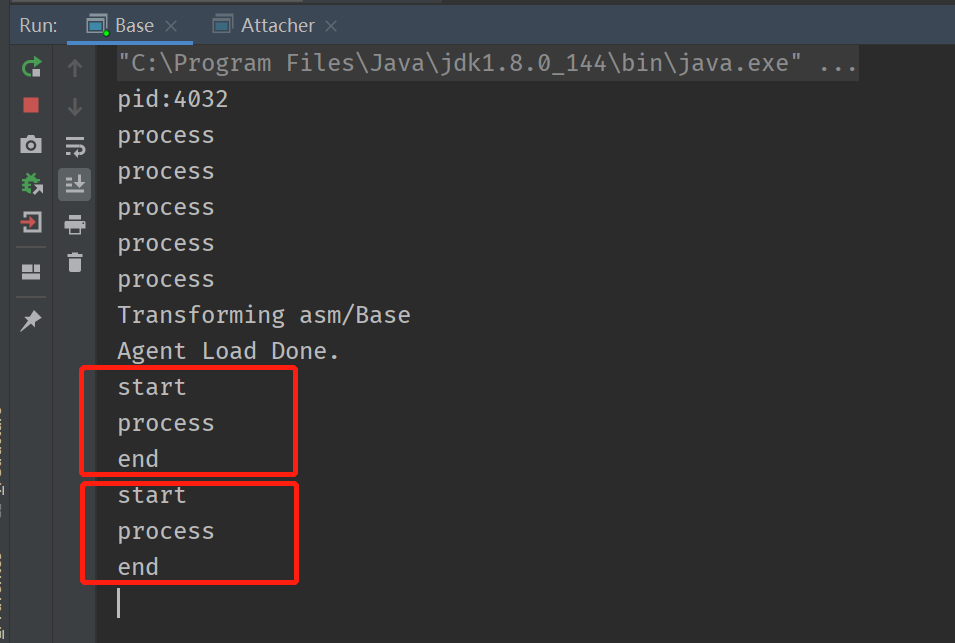Clear console with the trash icon
This screenshot has height=643, width=955.
click(75, 262)
